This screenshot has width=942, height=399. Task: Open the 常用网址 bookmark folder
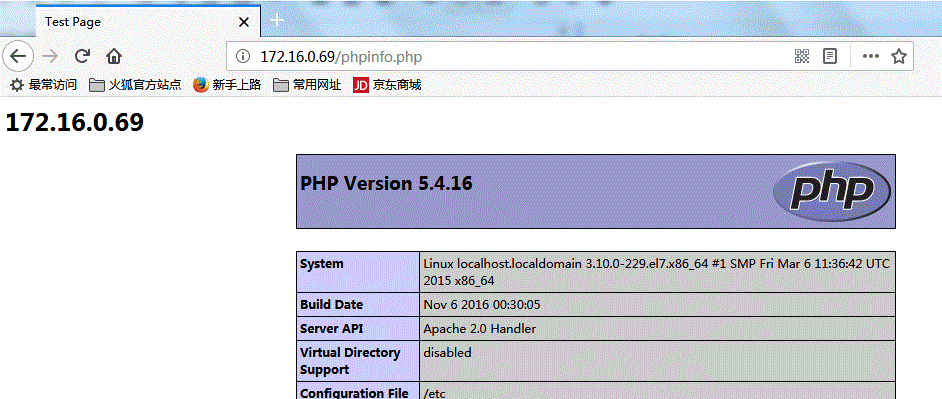307,85
